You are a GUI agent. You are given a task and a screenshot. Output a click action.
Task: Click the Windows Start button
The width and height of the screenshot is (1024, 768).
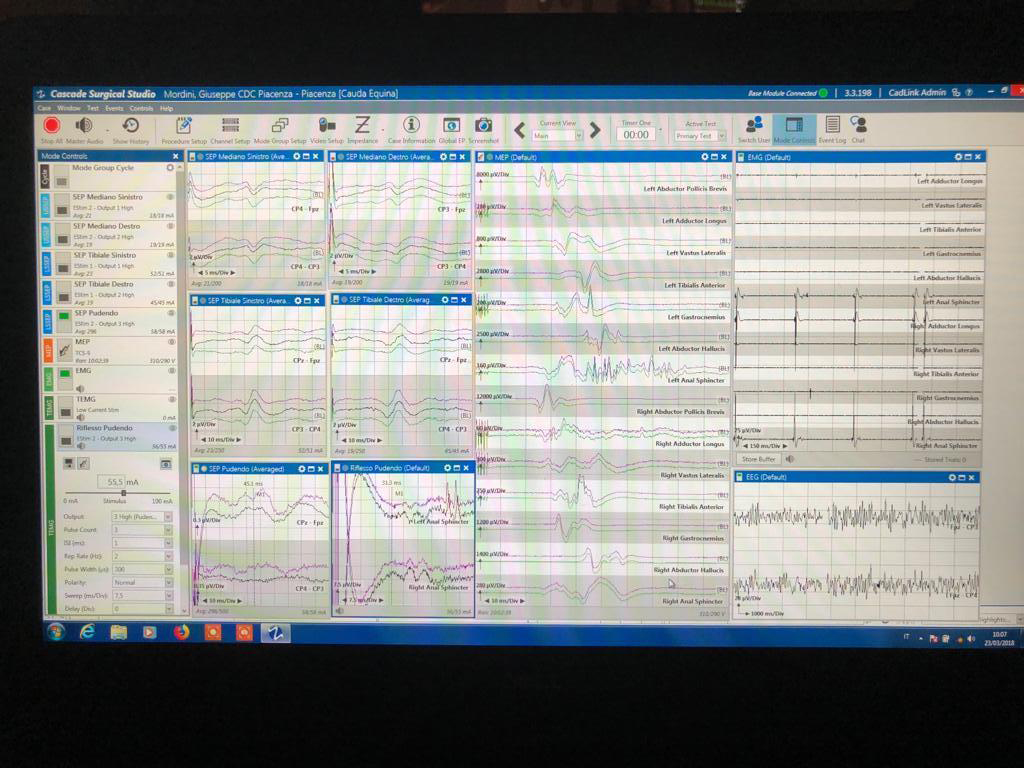pos(55,632)
